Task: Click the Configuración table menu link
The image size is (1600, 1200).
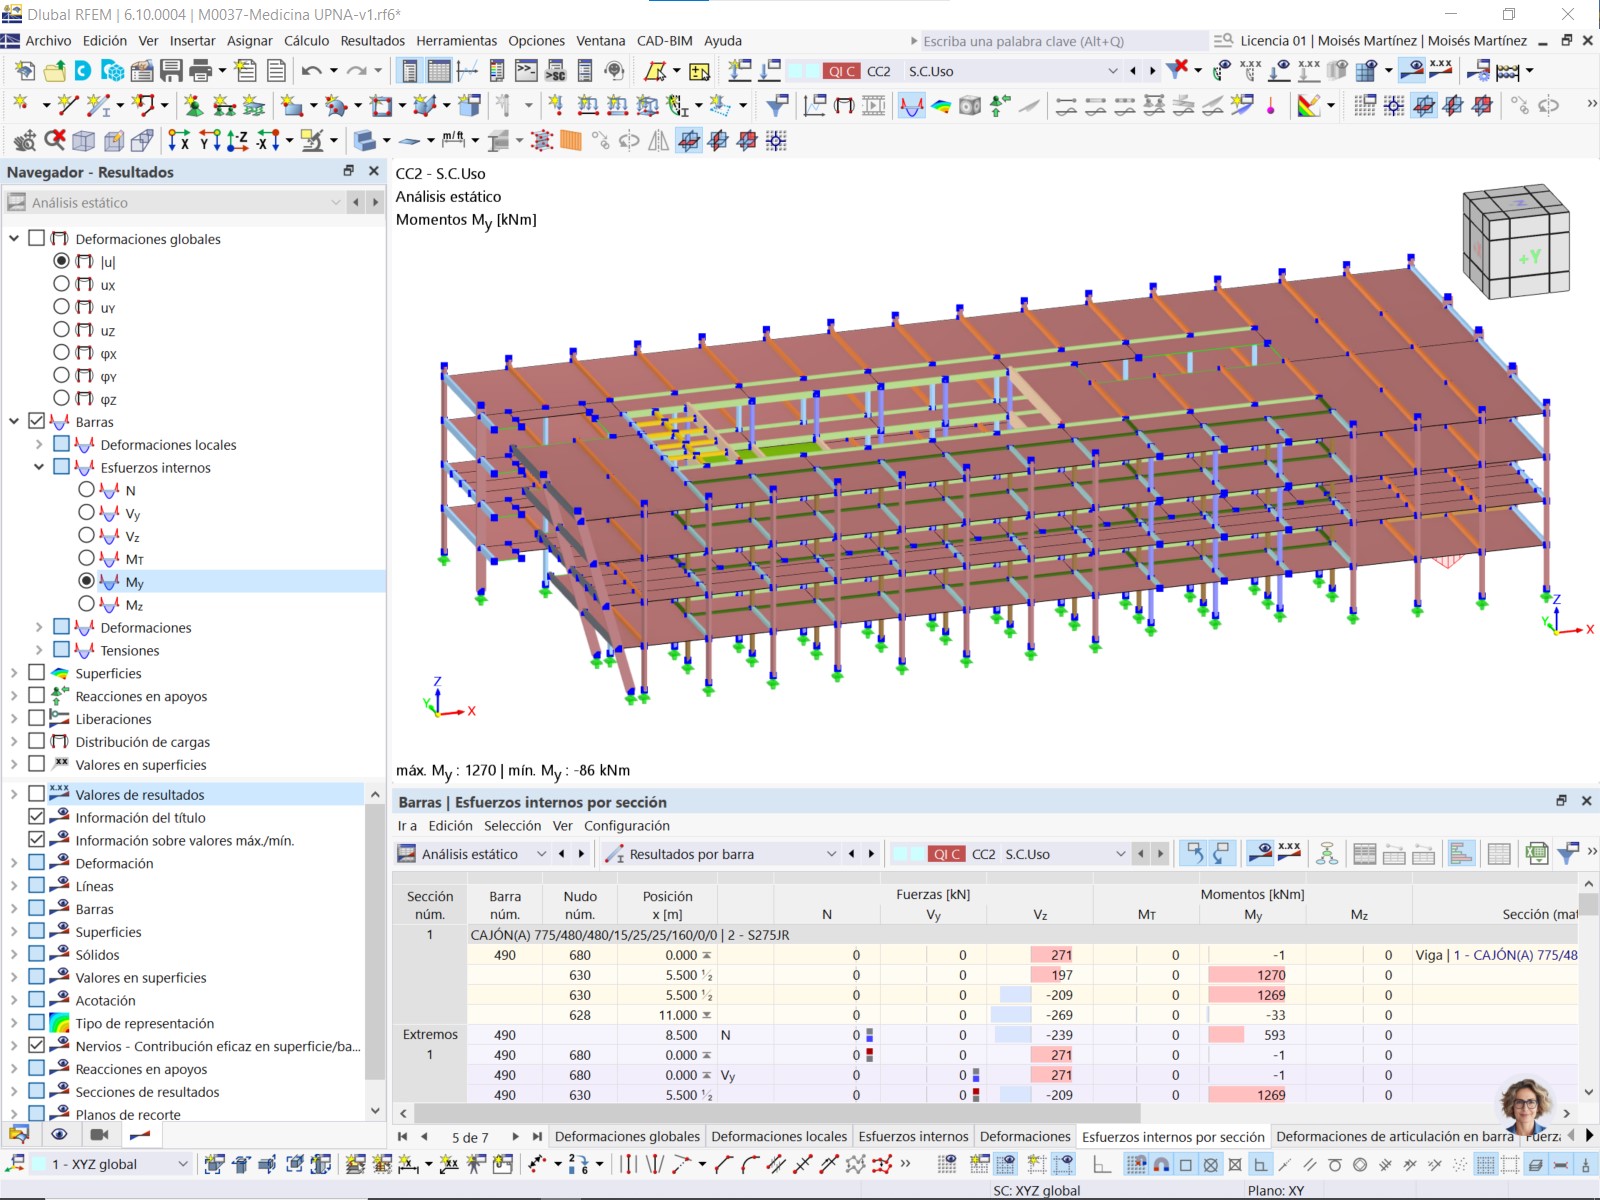Action: [627, 826]
